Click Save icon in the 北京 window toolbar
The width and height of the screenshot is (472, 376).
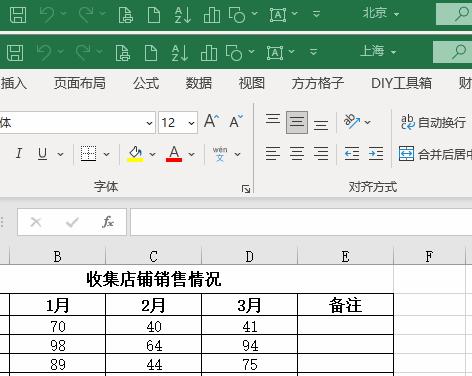[18, 15]
